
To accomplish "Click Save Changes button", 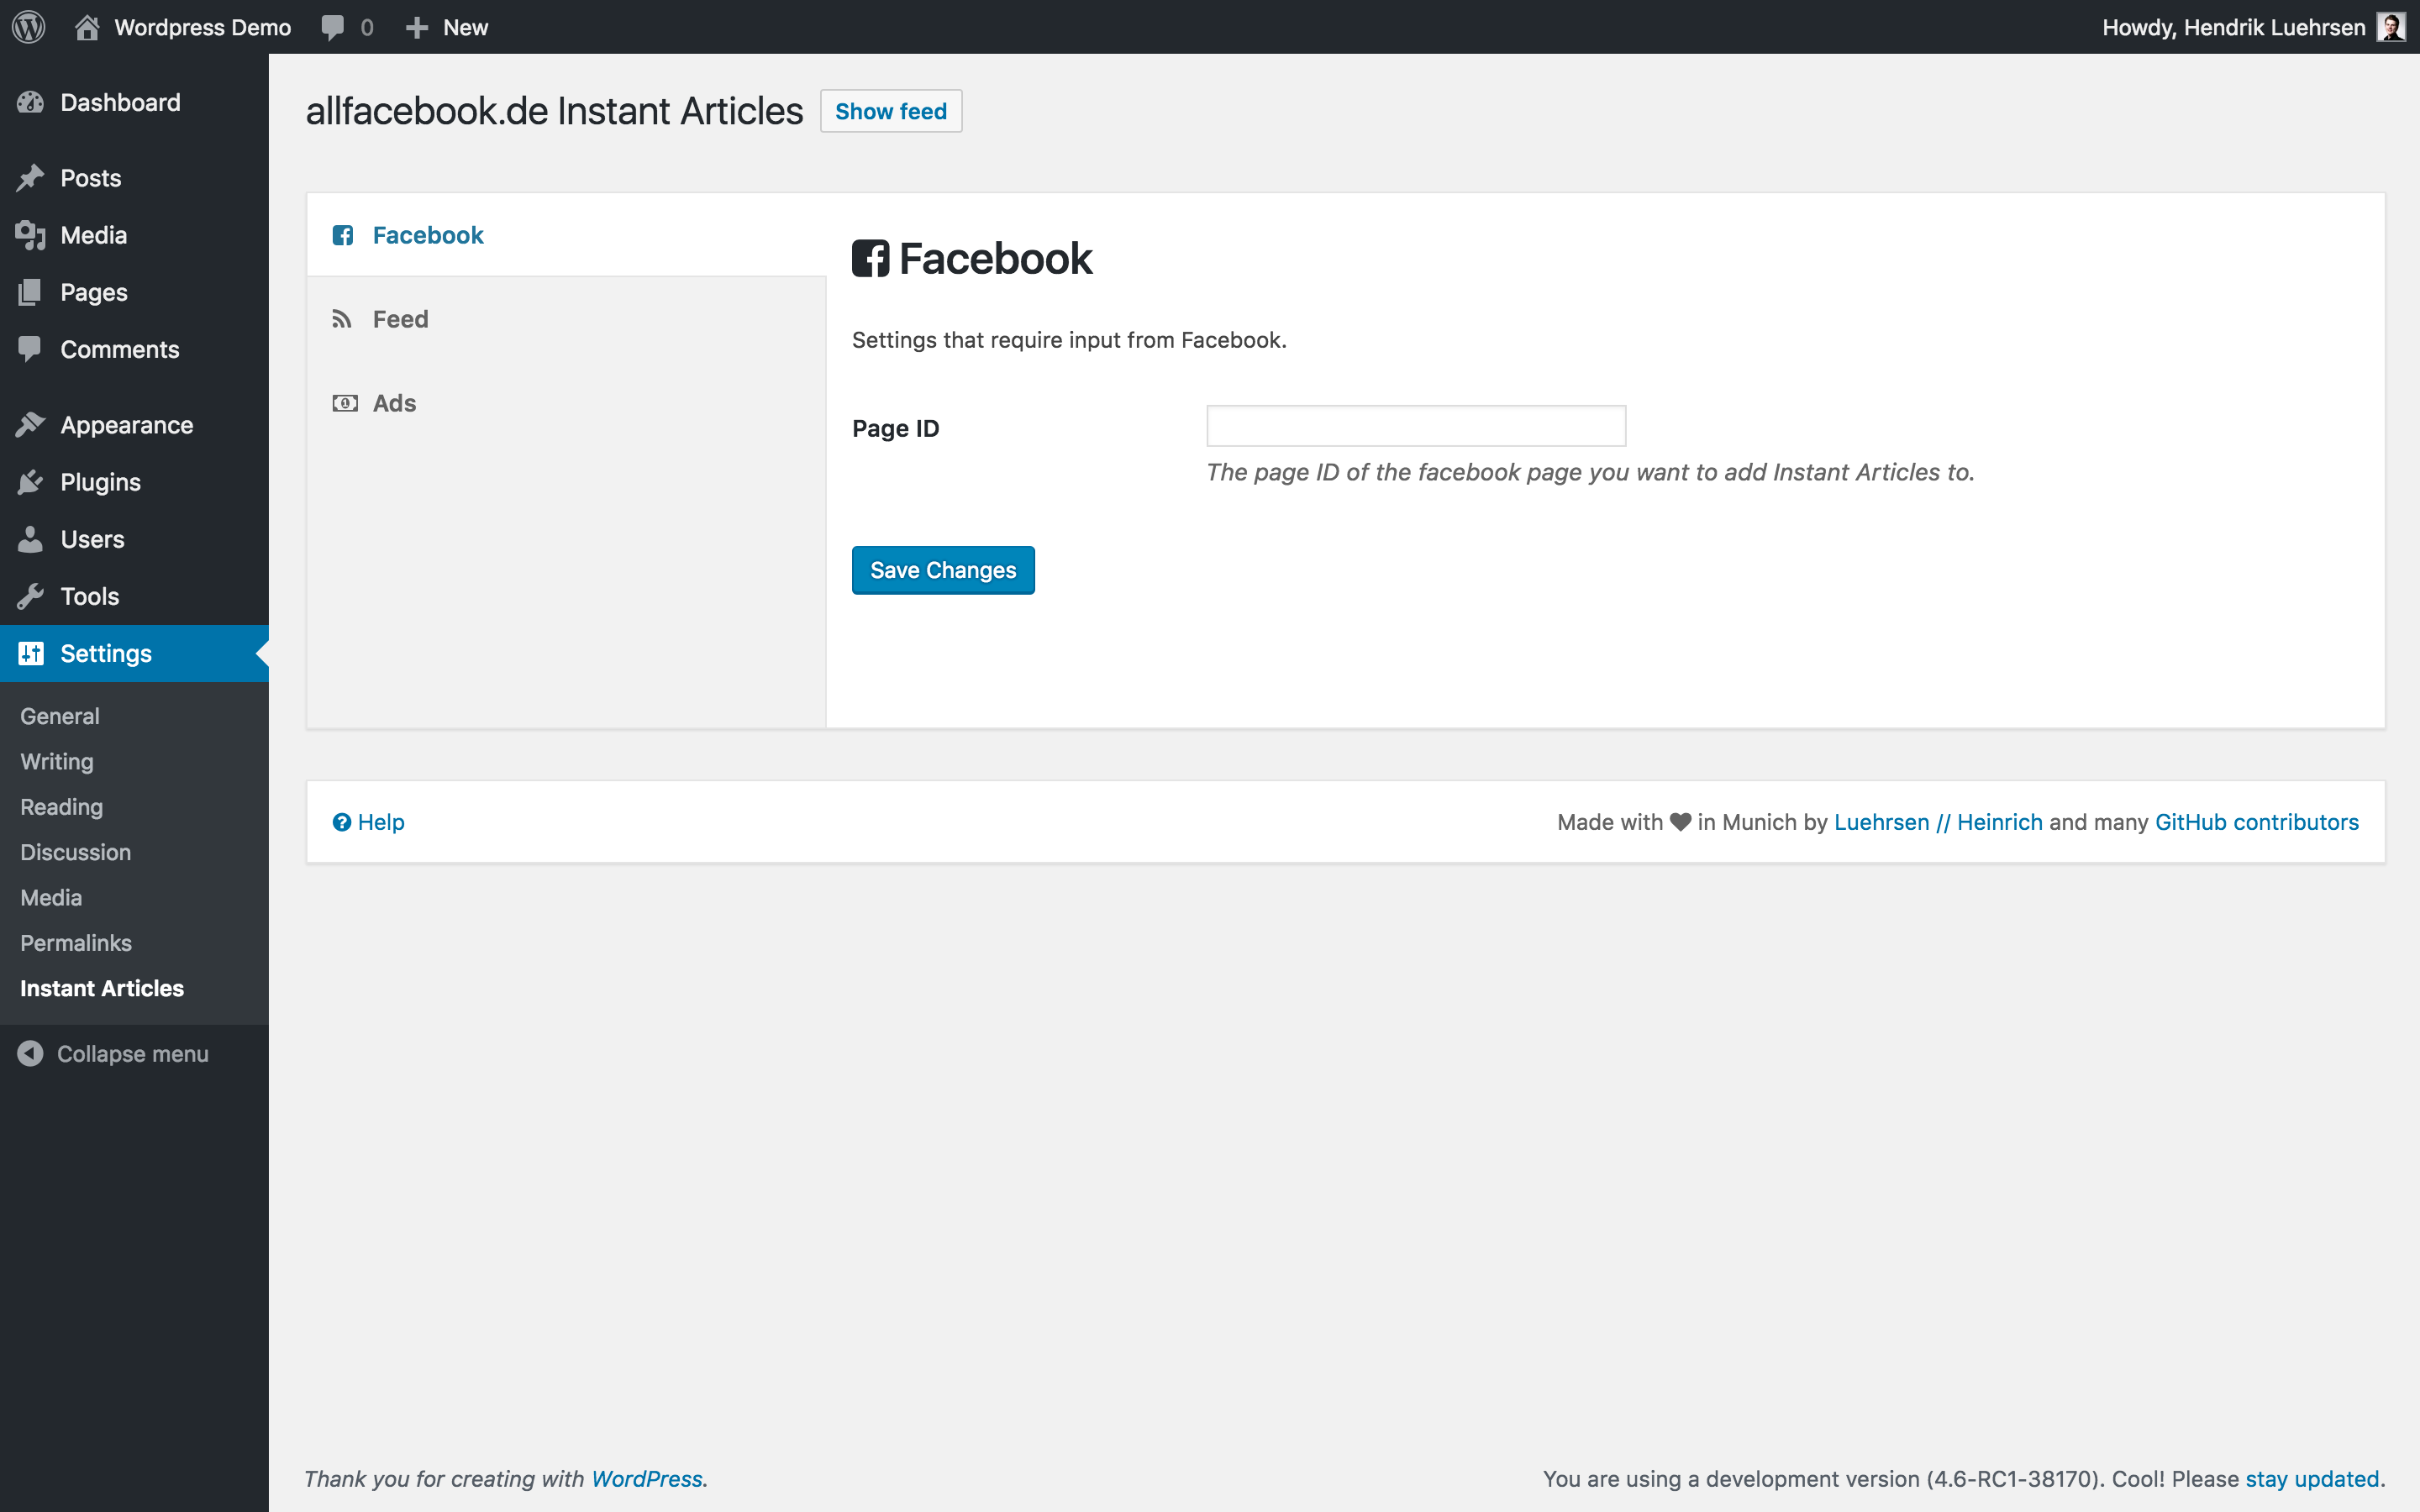I will point(943,570).
